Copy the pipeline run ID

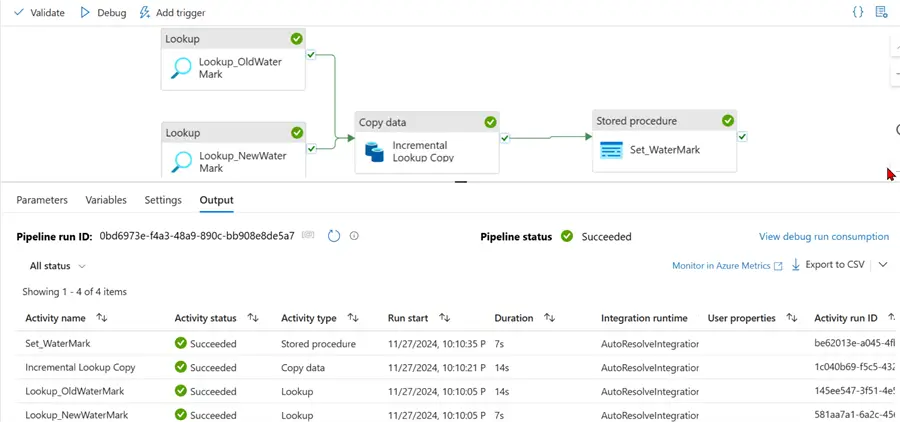[309, 236]
